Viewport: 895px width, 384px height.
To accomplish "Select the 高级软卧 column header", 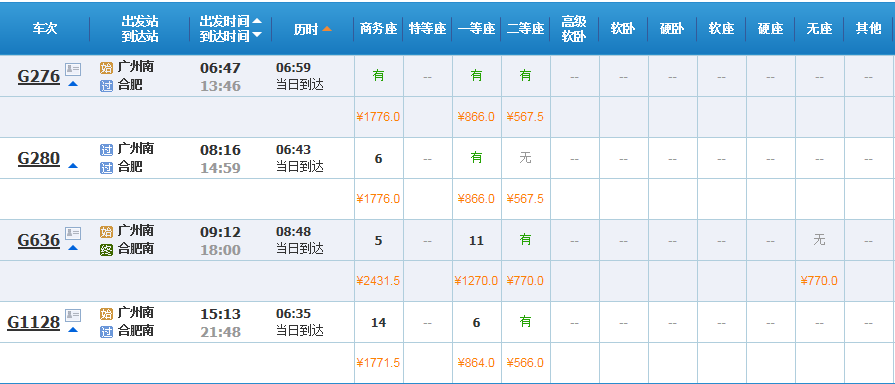I will [574, 29].
